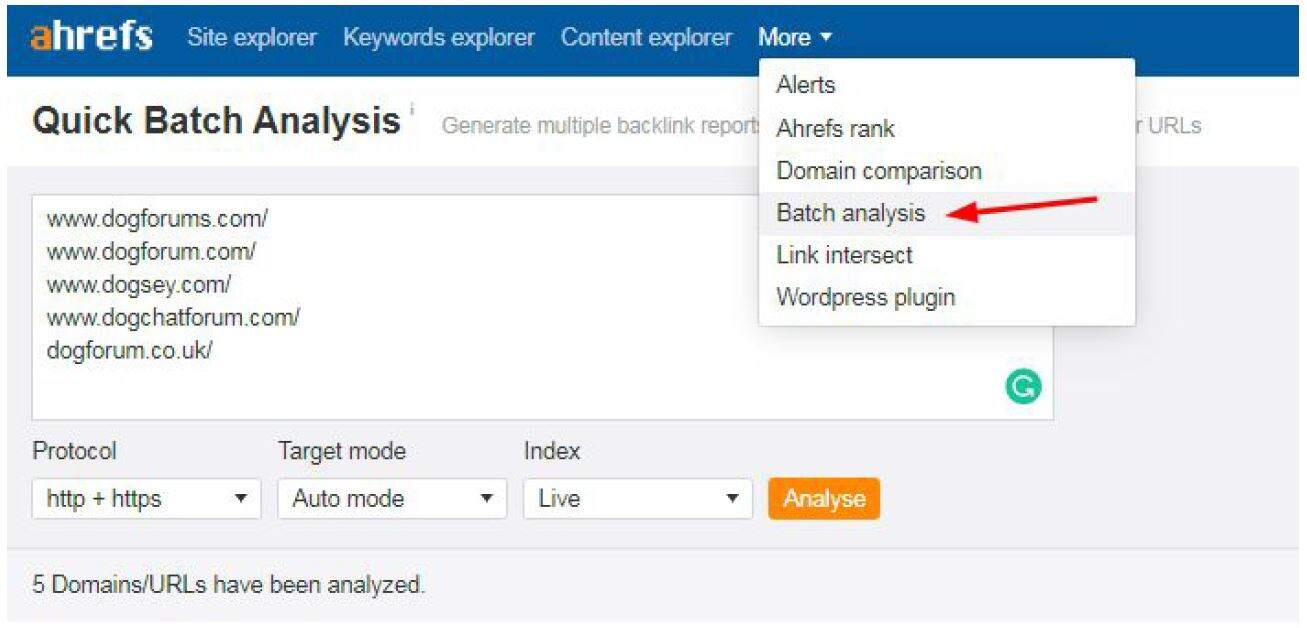Collapse the More dropdown menu
Viewport: 1307px width, 628px height.
click(x=795, y=38)
